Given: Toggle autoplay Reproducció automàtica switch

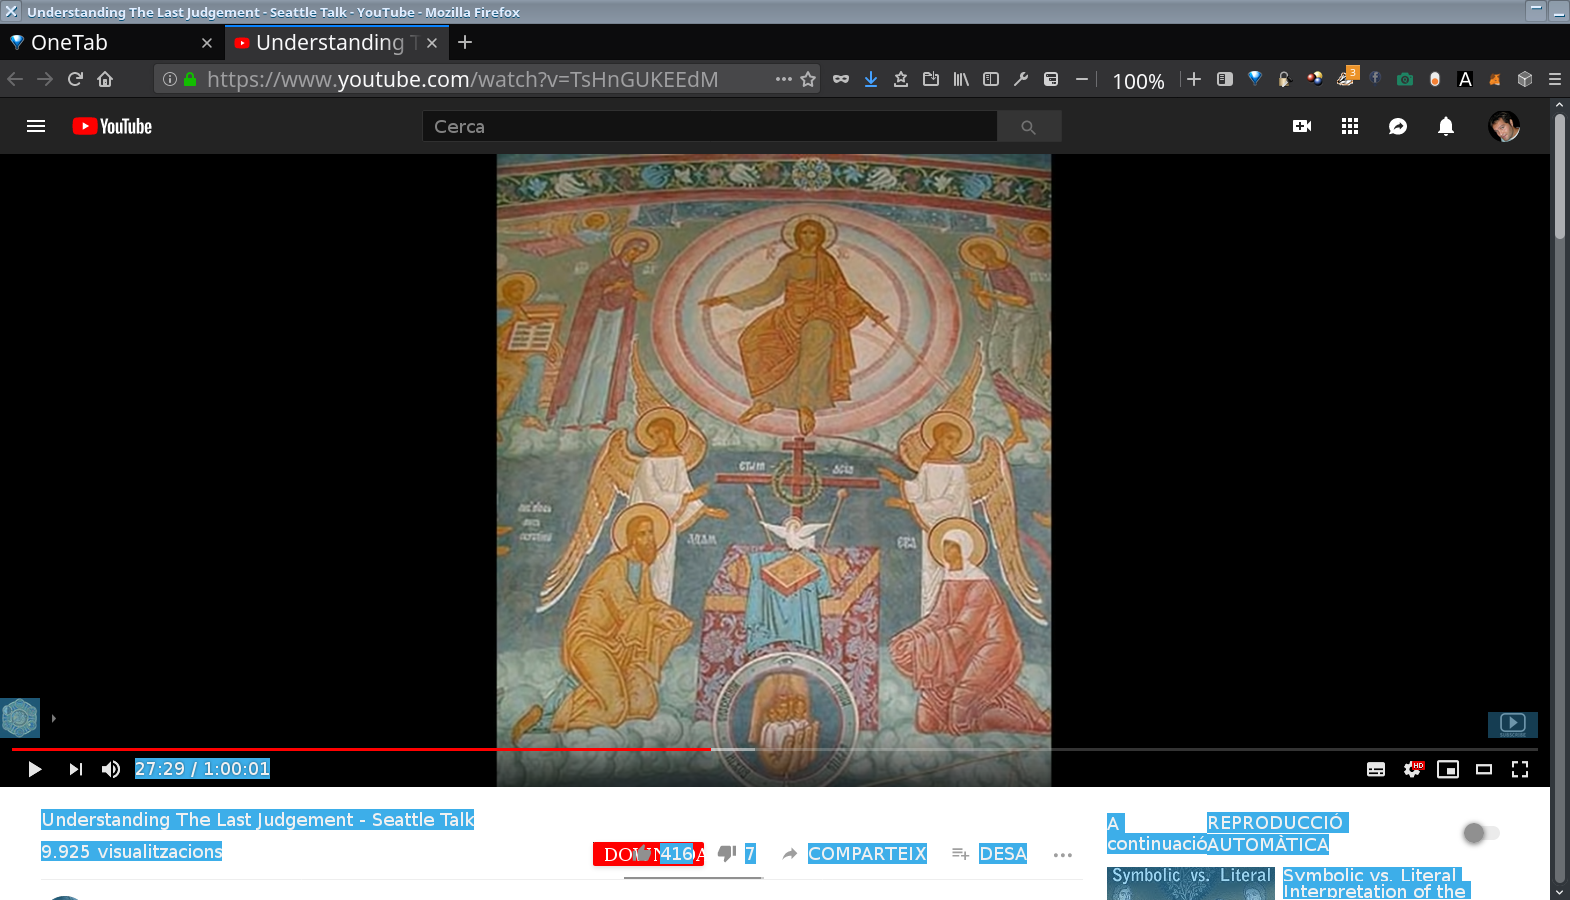Looking at the screenshot, I should click(x=1481, y=833).
